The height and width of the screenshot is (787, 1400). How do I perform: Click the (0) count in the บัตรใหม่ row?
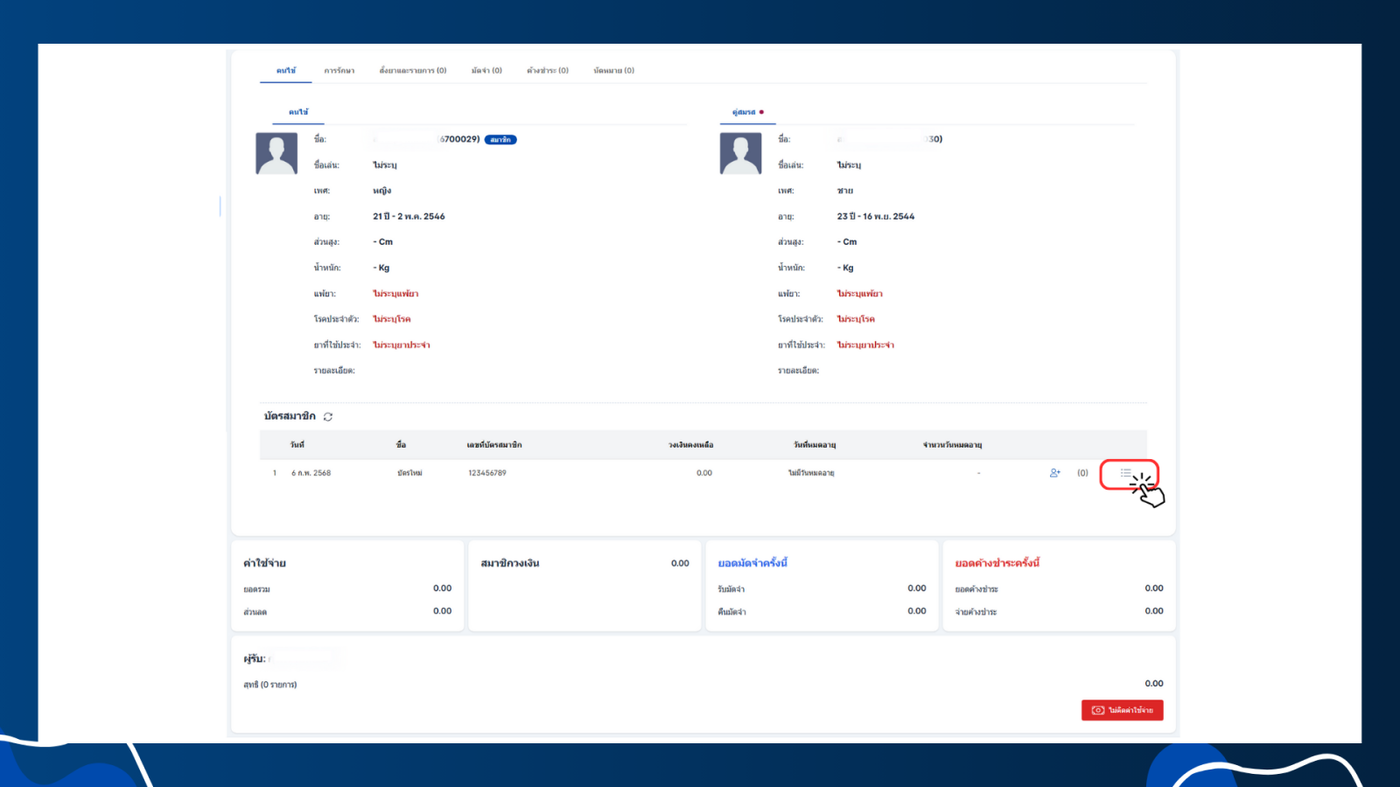1083,473
